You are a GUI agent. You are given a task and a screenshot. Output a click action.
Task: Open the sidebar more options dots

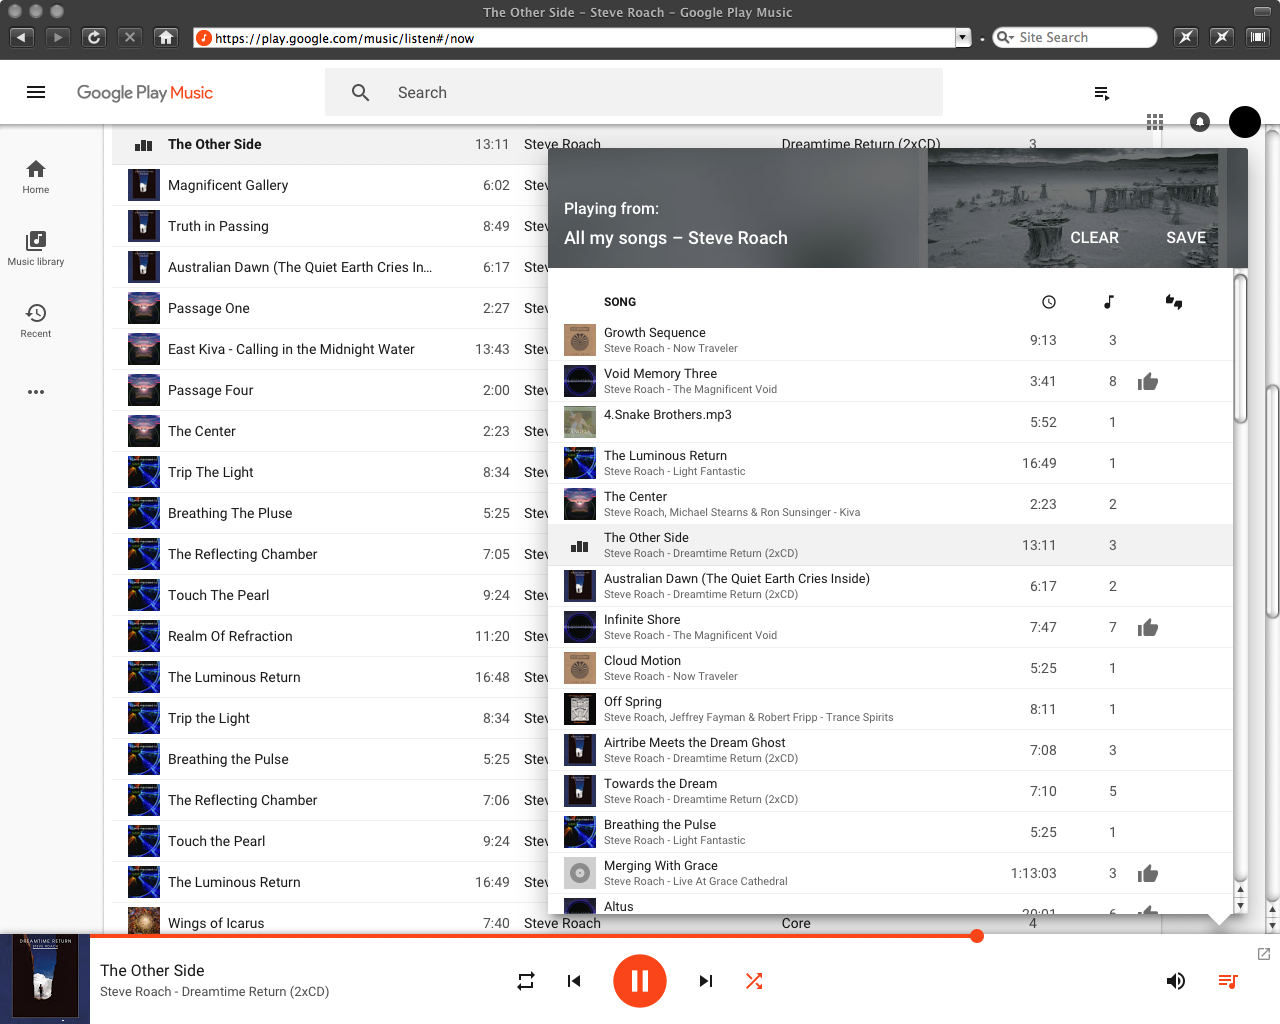pos(36,392)
